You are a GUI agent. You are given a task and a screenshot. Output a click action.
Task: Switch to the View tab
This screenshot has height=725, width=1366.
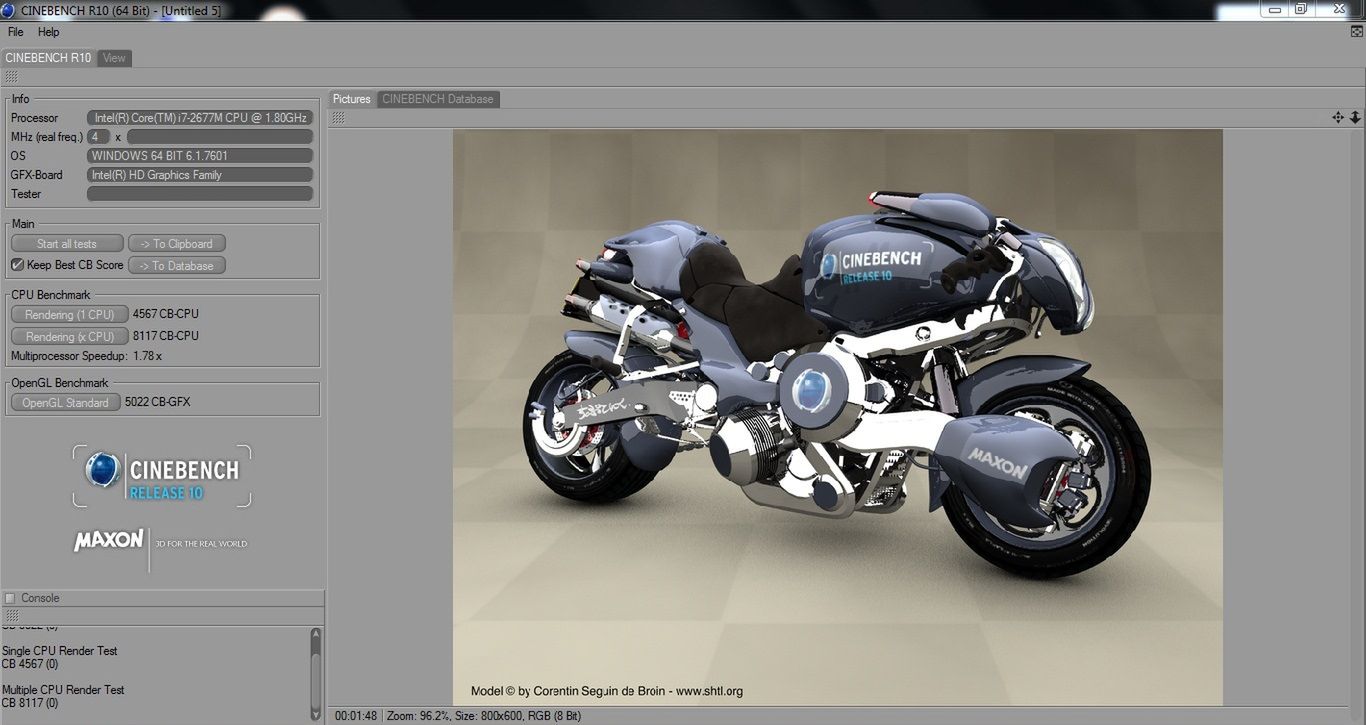point(115,58)
